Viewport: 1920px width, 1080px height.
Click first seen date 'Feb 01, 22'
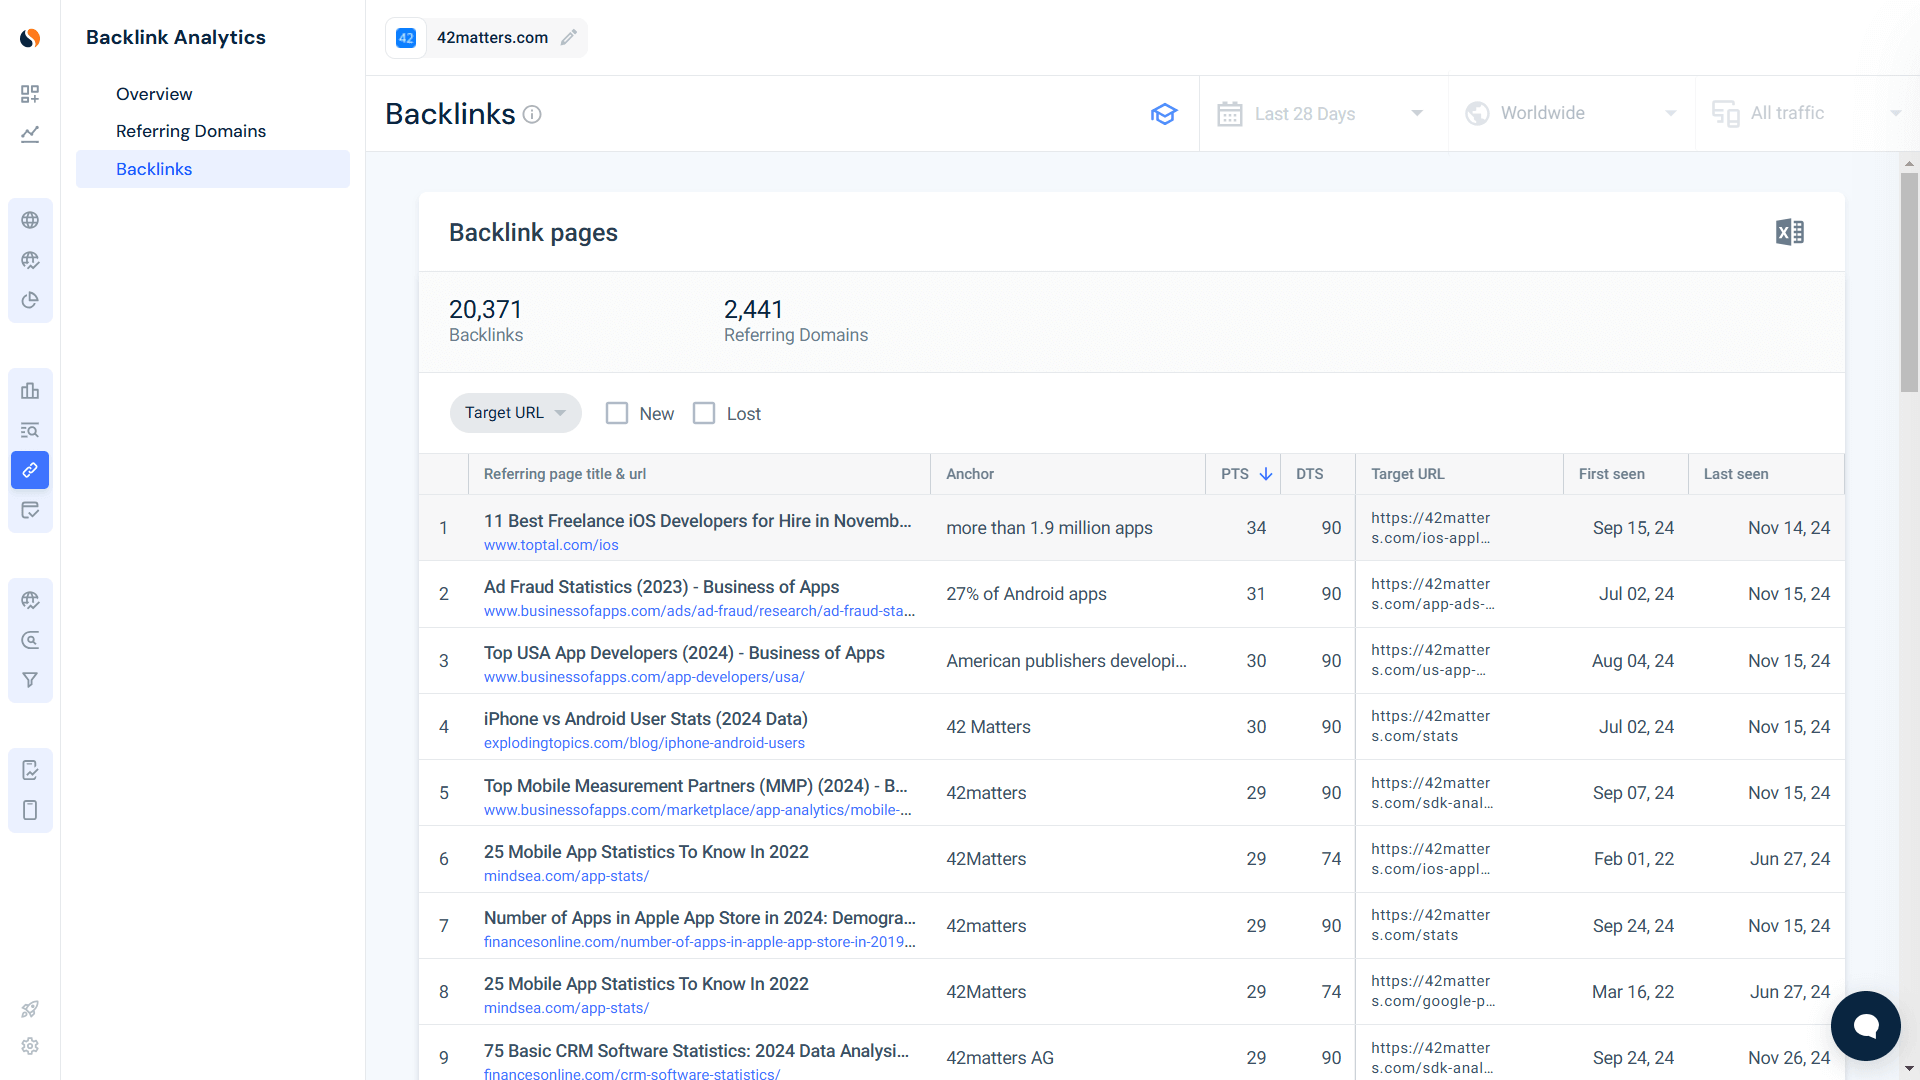pos(1634,859)
